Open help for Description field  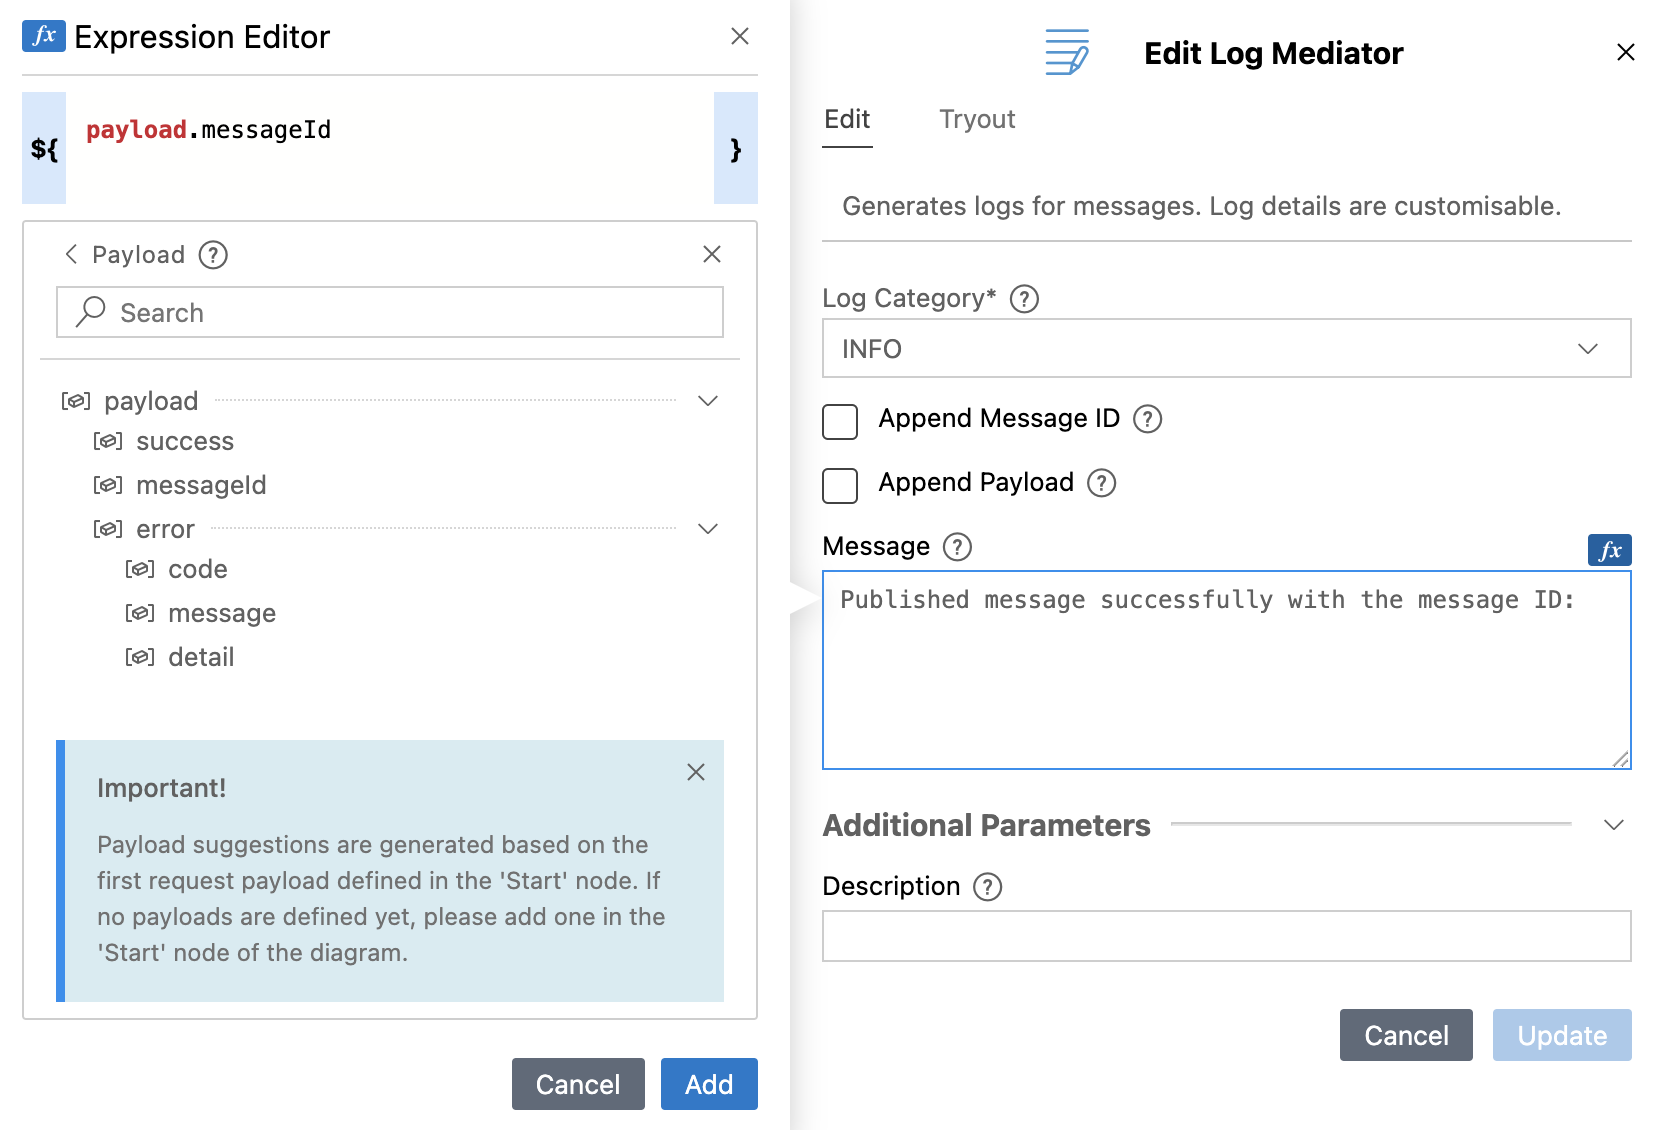point(987,886)
